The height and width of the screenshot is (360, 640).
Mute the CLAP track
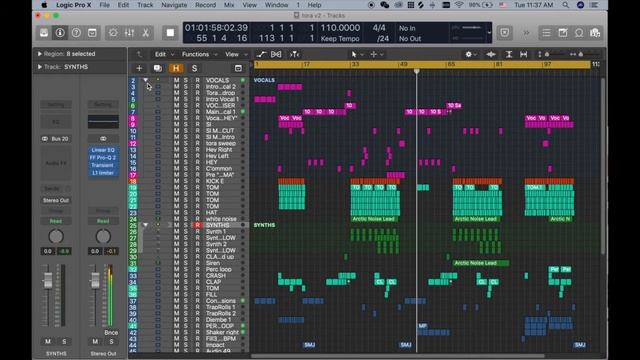tap(176, 282)
